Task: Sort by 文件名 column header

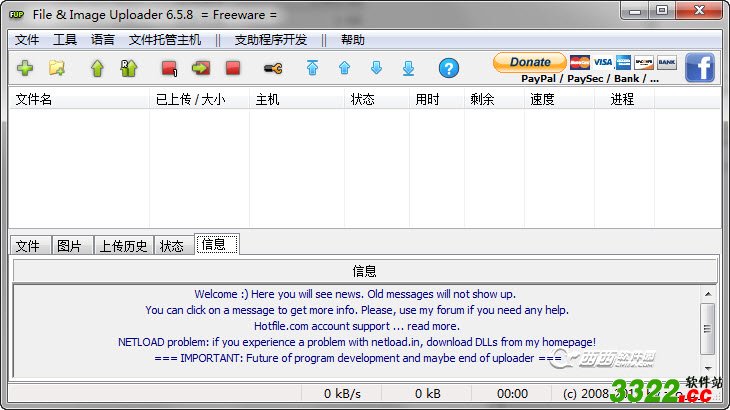Action: tap(79, 99)
